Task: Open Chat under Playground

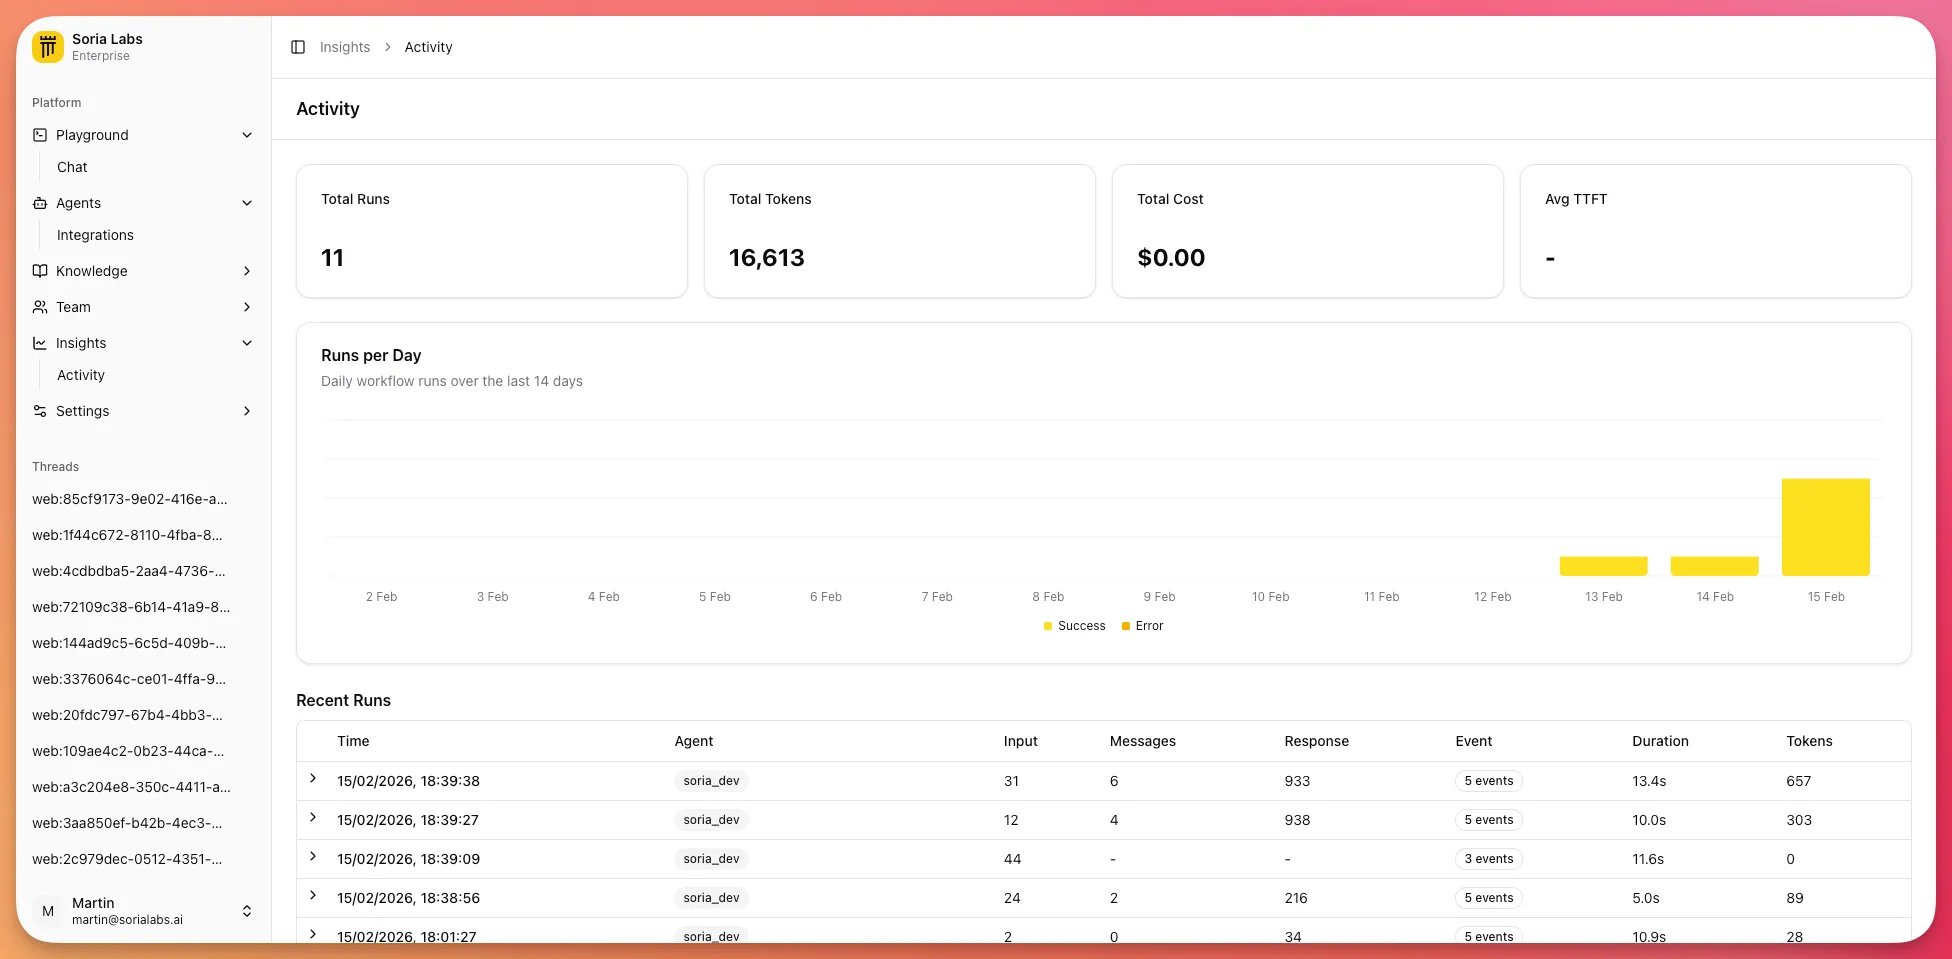Action: (x=72, y=167)
